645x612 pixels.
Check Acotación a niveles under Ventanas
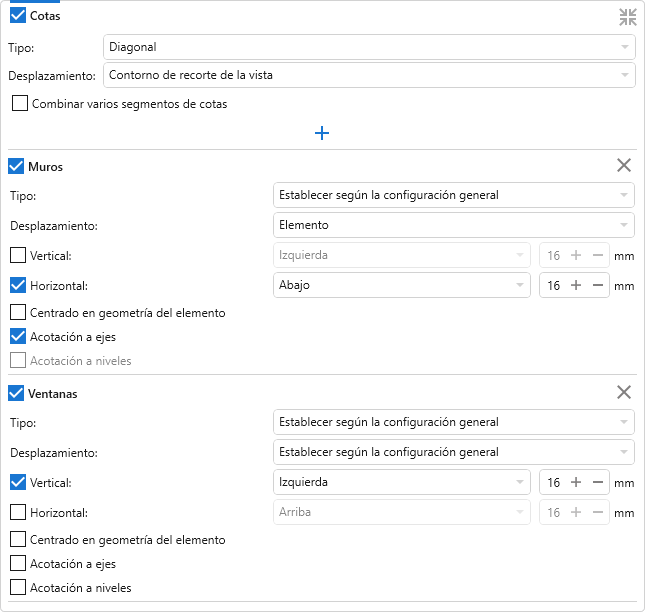pyautogui.click(x=18, y=588)
